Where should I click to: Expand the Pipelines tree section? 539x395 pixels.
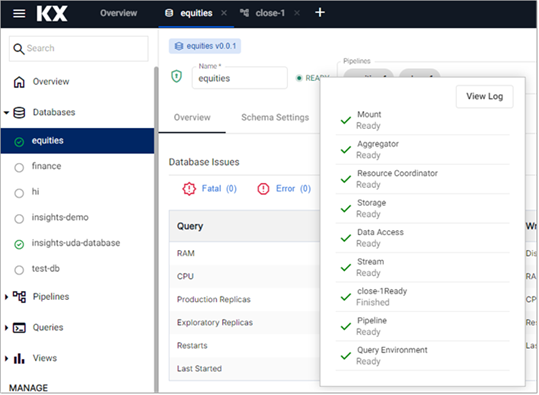point(6,297)
